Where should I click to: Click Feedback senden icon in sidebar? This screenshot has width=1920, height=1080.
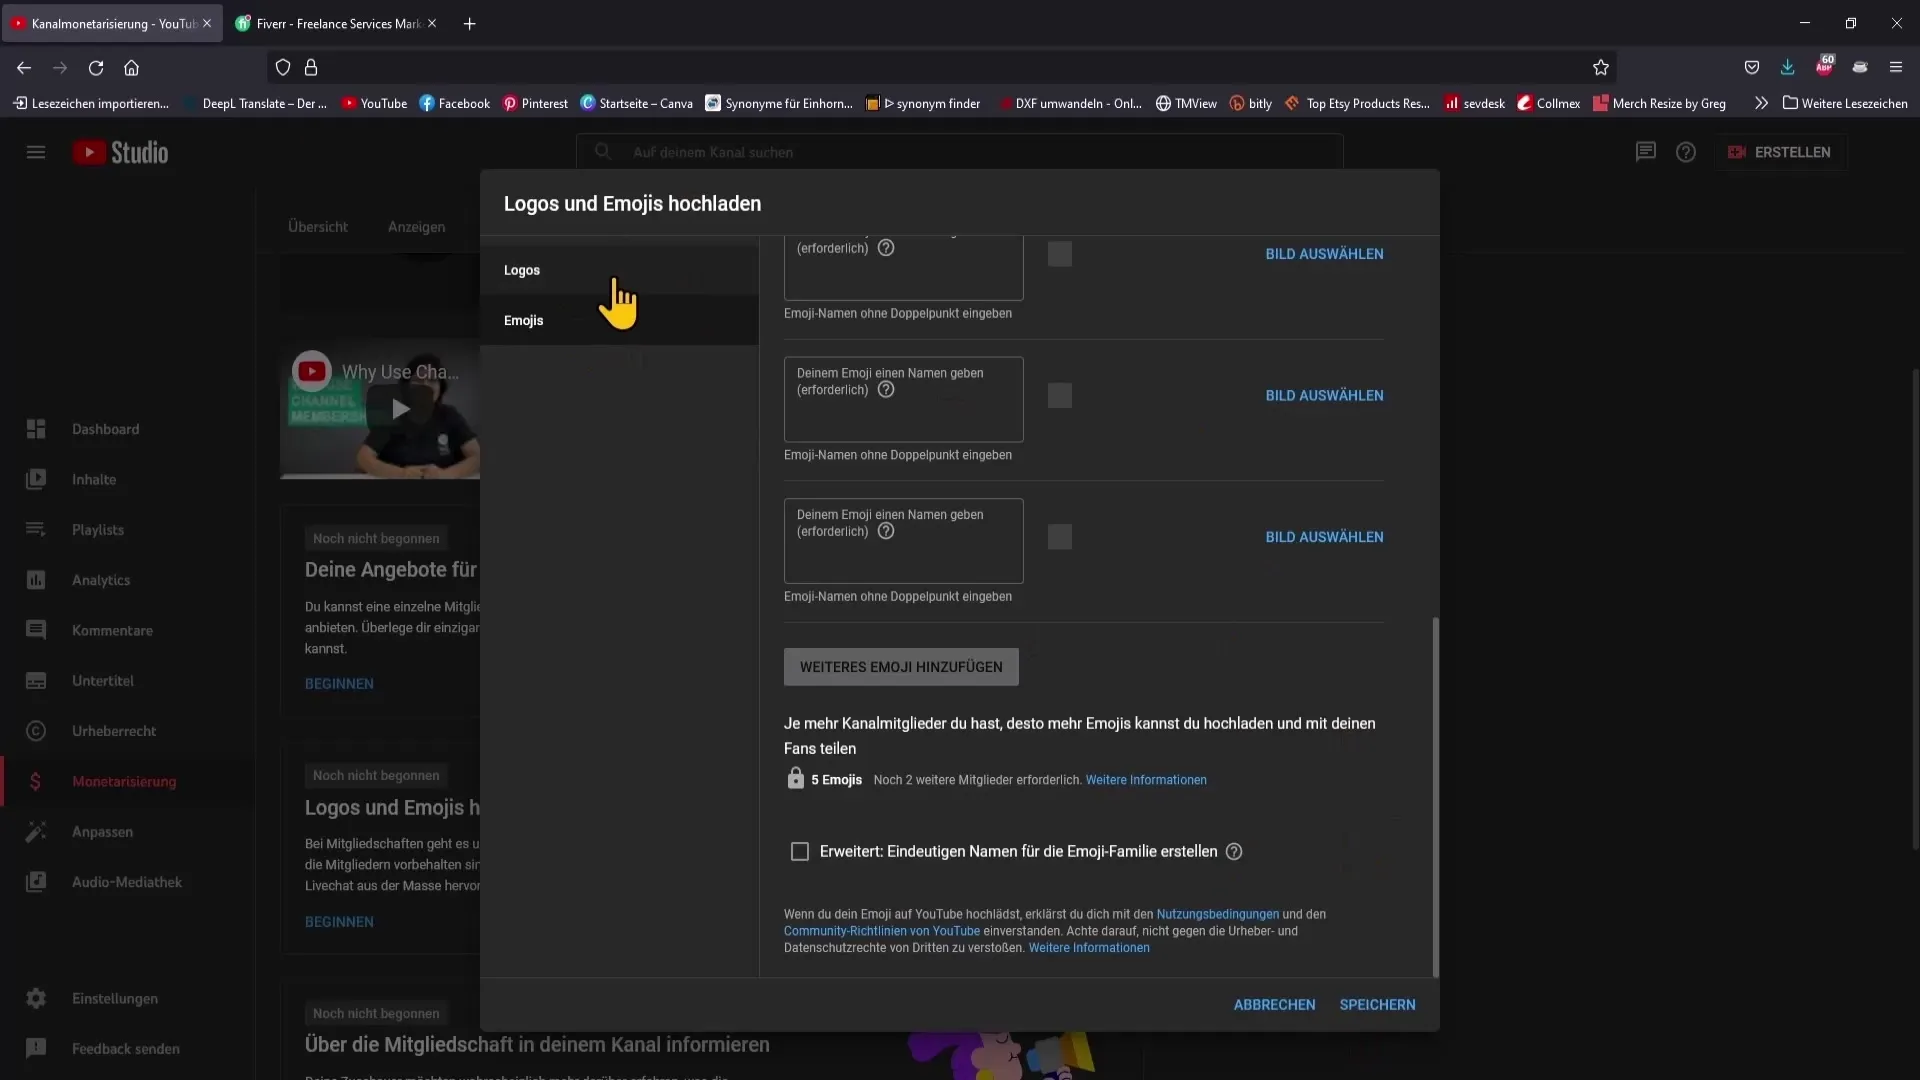(x=36, y=1047)
